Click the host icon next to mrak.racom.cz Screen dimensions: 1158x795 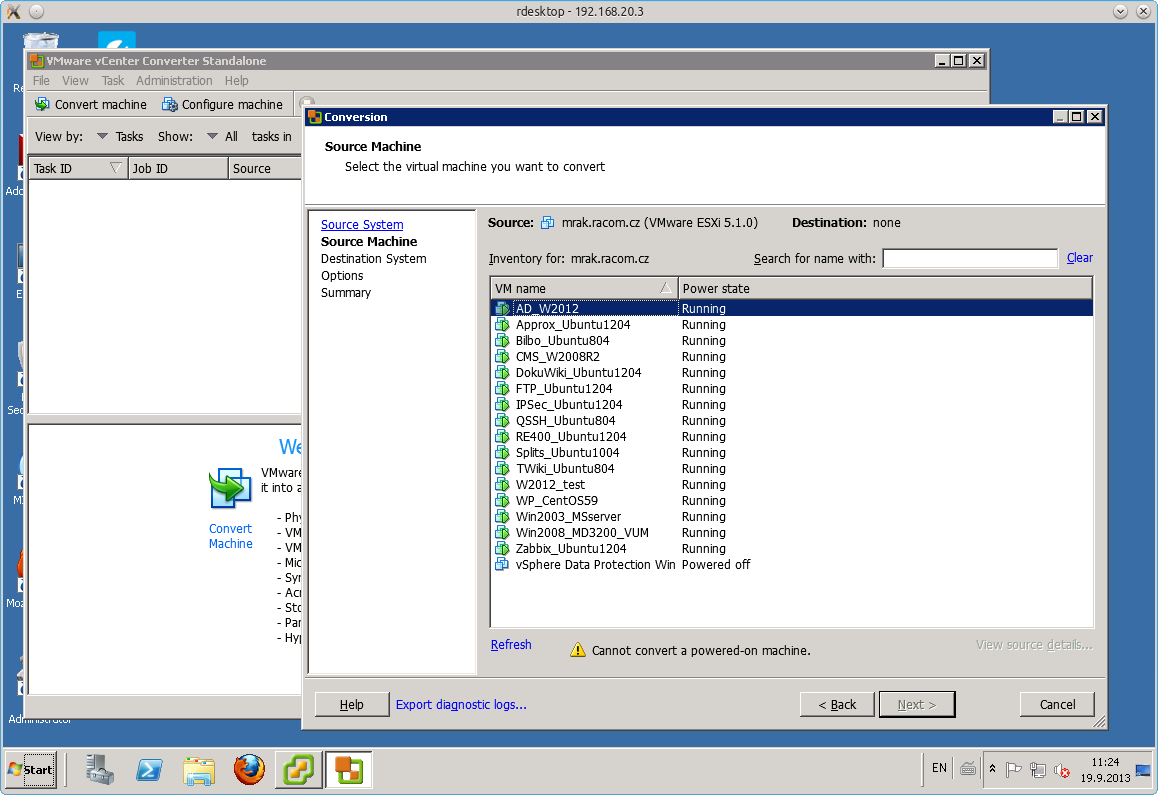548,222
